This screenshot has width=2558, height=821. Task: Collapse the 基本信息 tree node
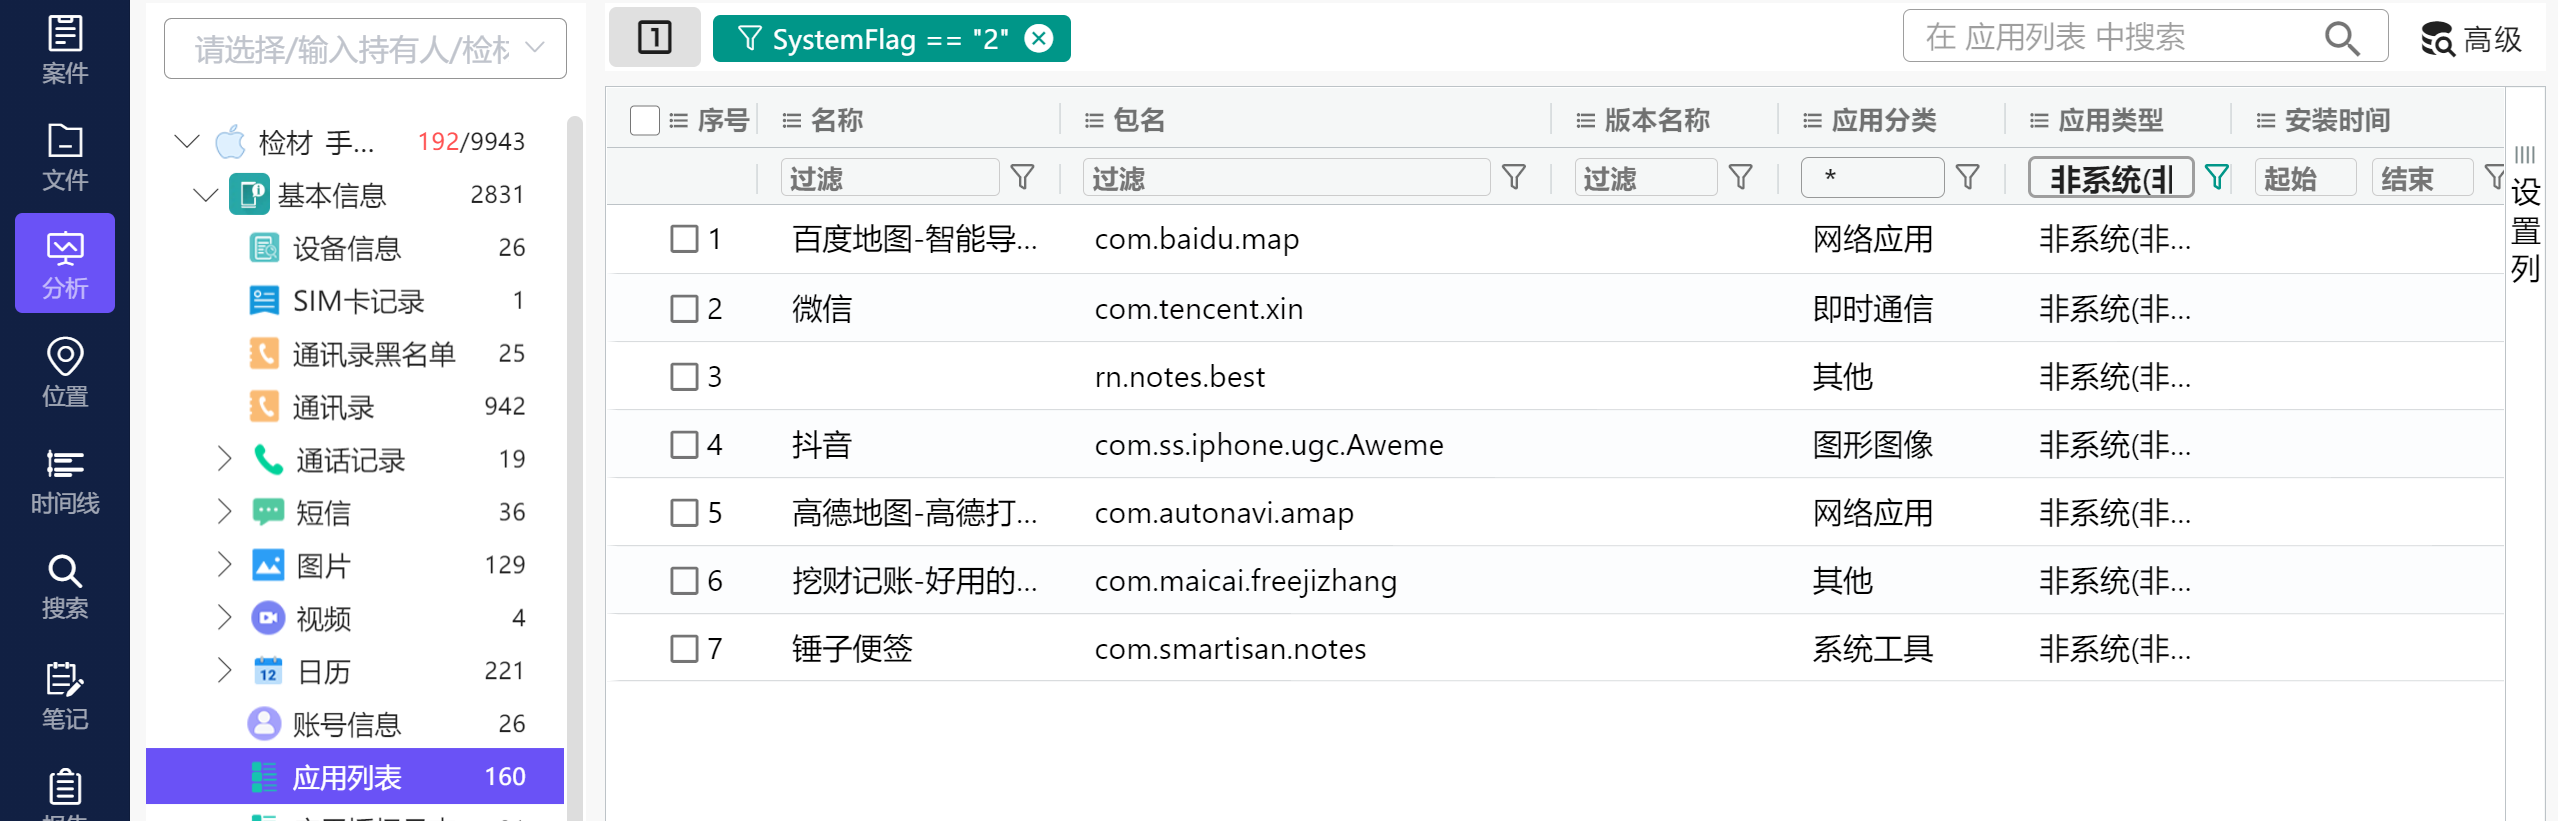pos(205,194)
